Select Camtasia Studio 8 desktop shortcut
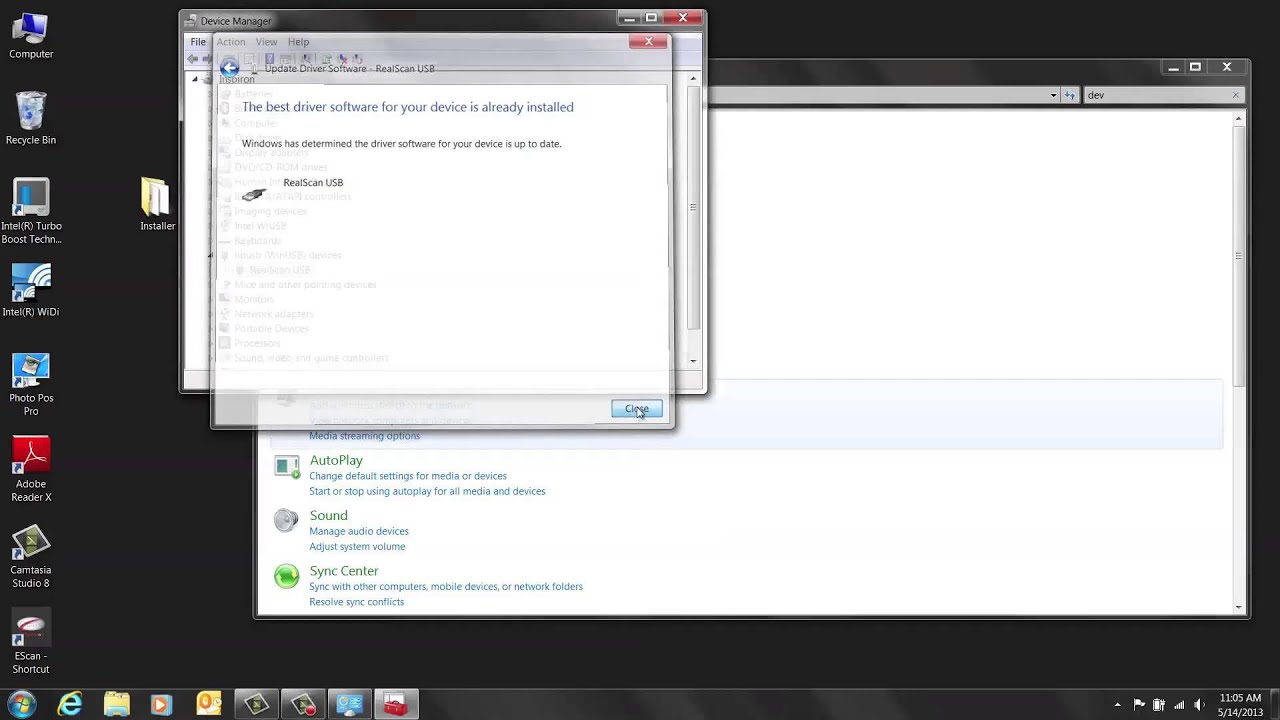 pos(31,557)
